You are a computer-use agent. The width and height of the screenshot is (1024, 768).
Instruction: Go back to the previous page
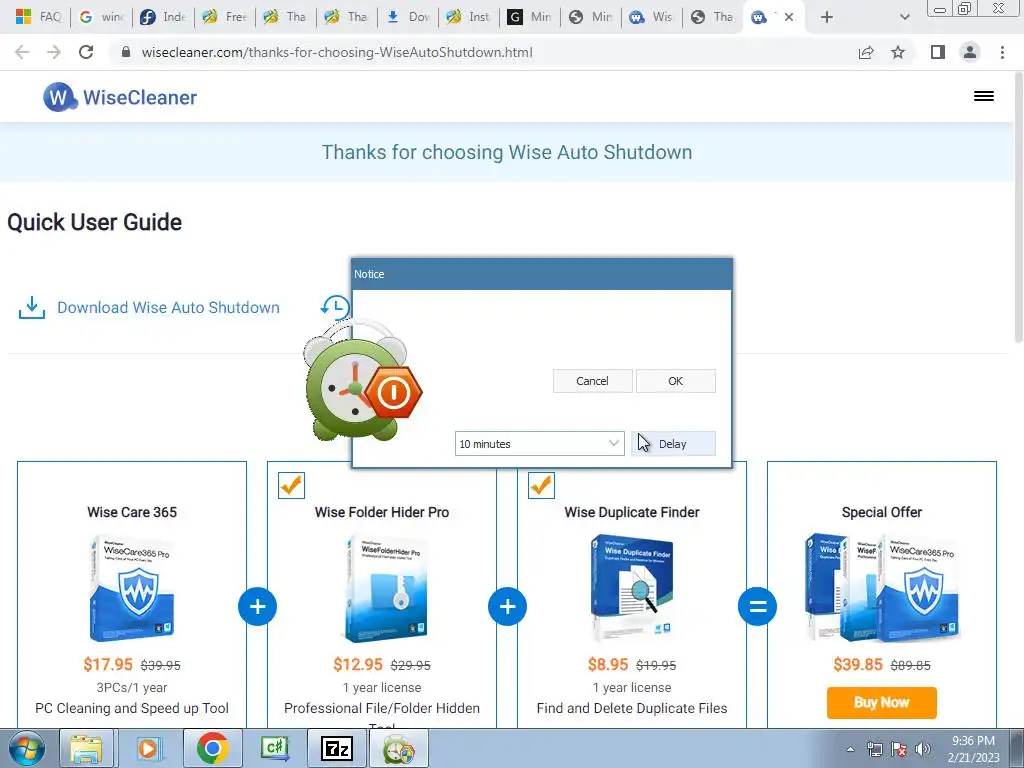(22, 52)
